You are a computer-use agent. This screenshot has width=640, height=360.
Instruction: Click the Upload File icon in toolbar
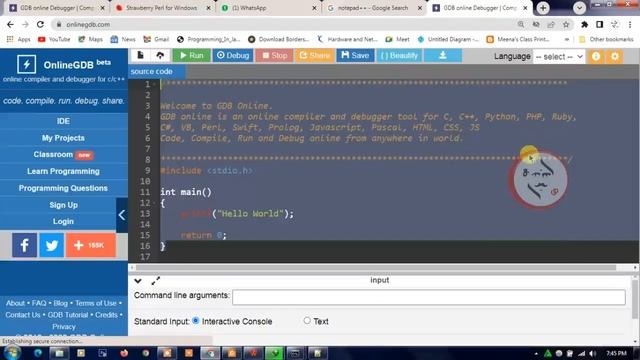(x=160, y=55)
